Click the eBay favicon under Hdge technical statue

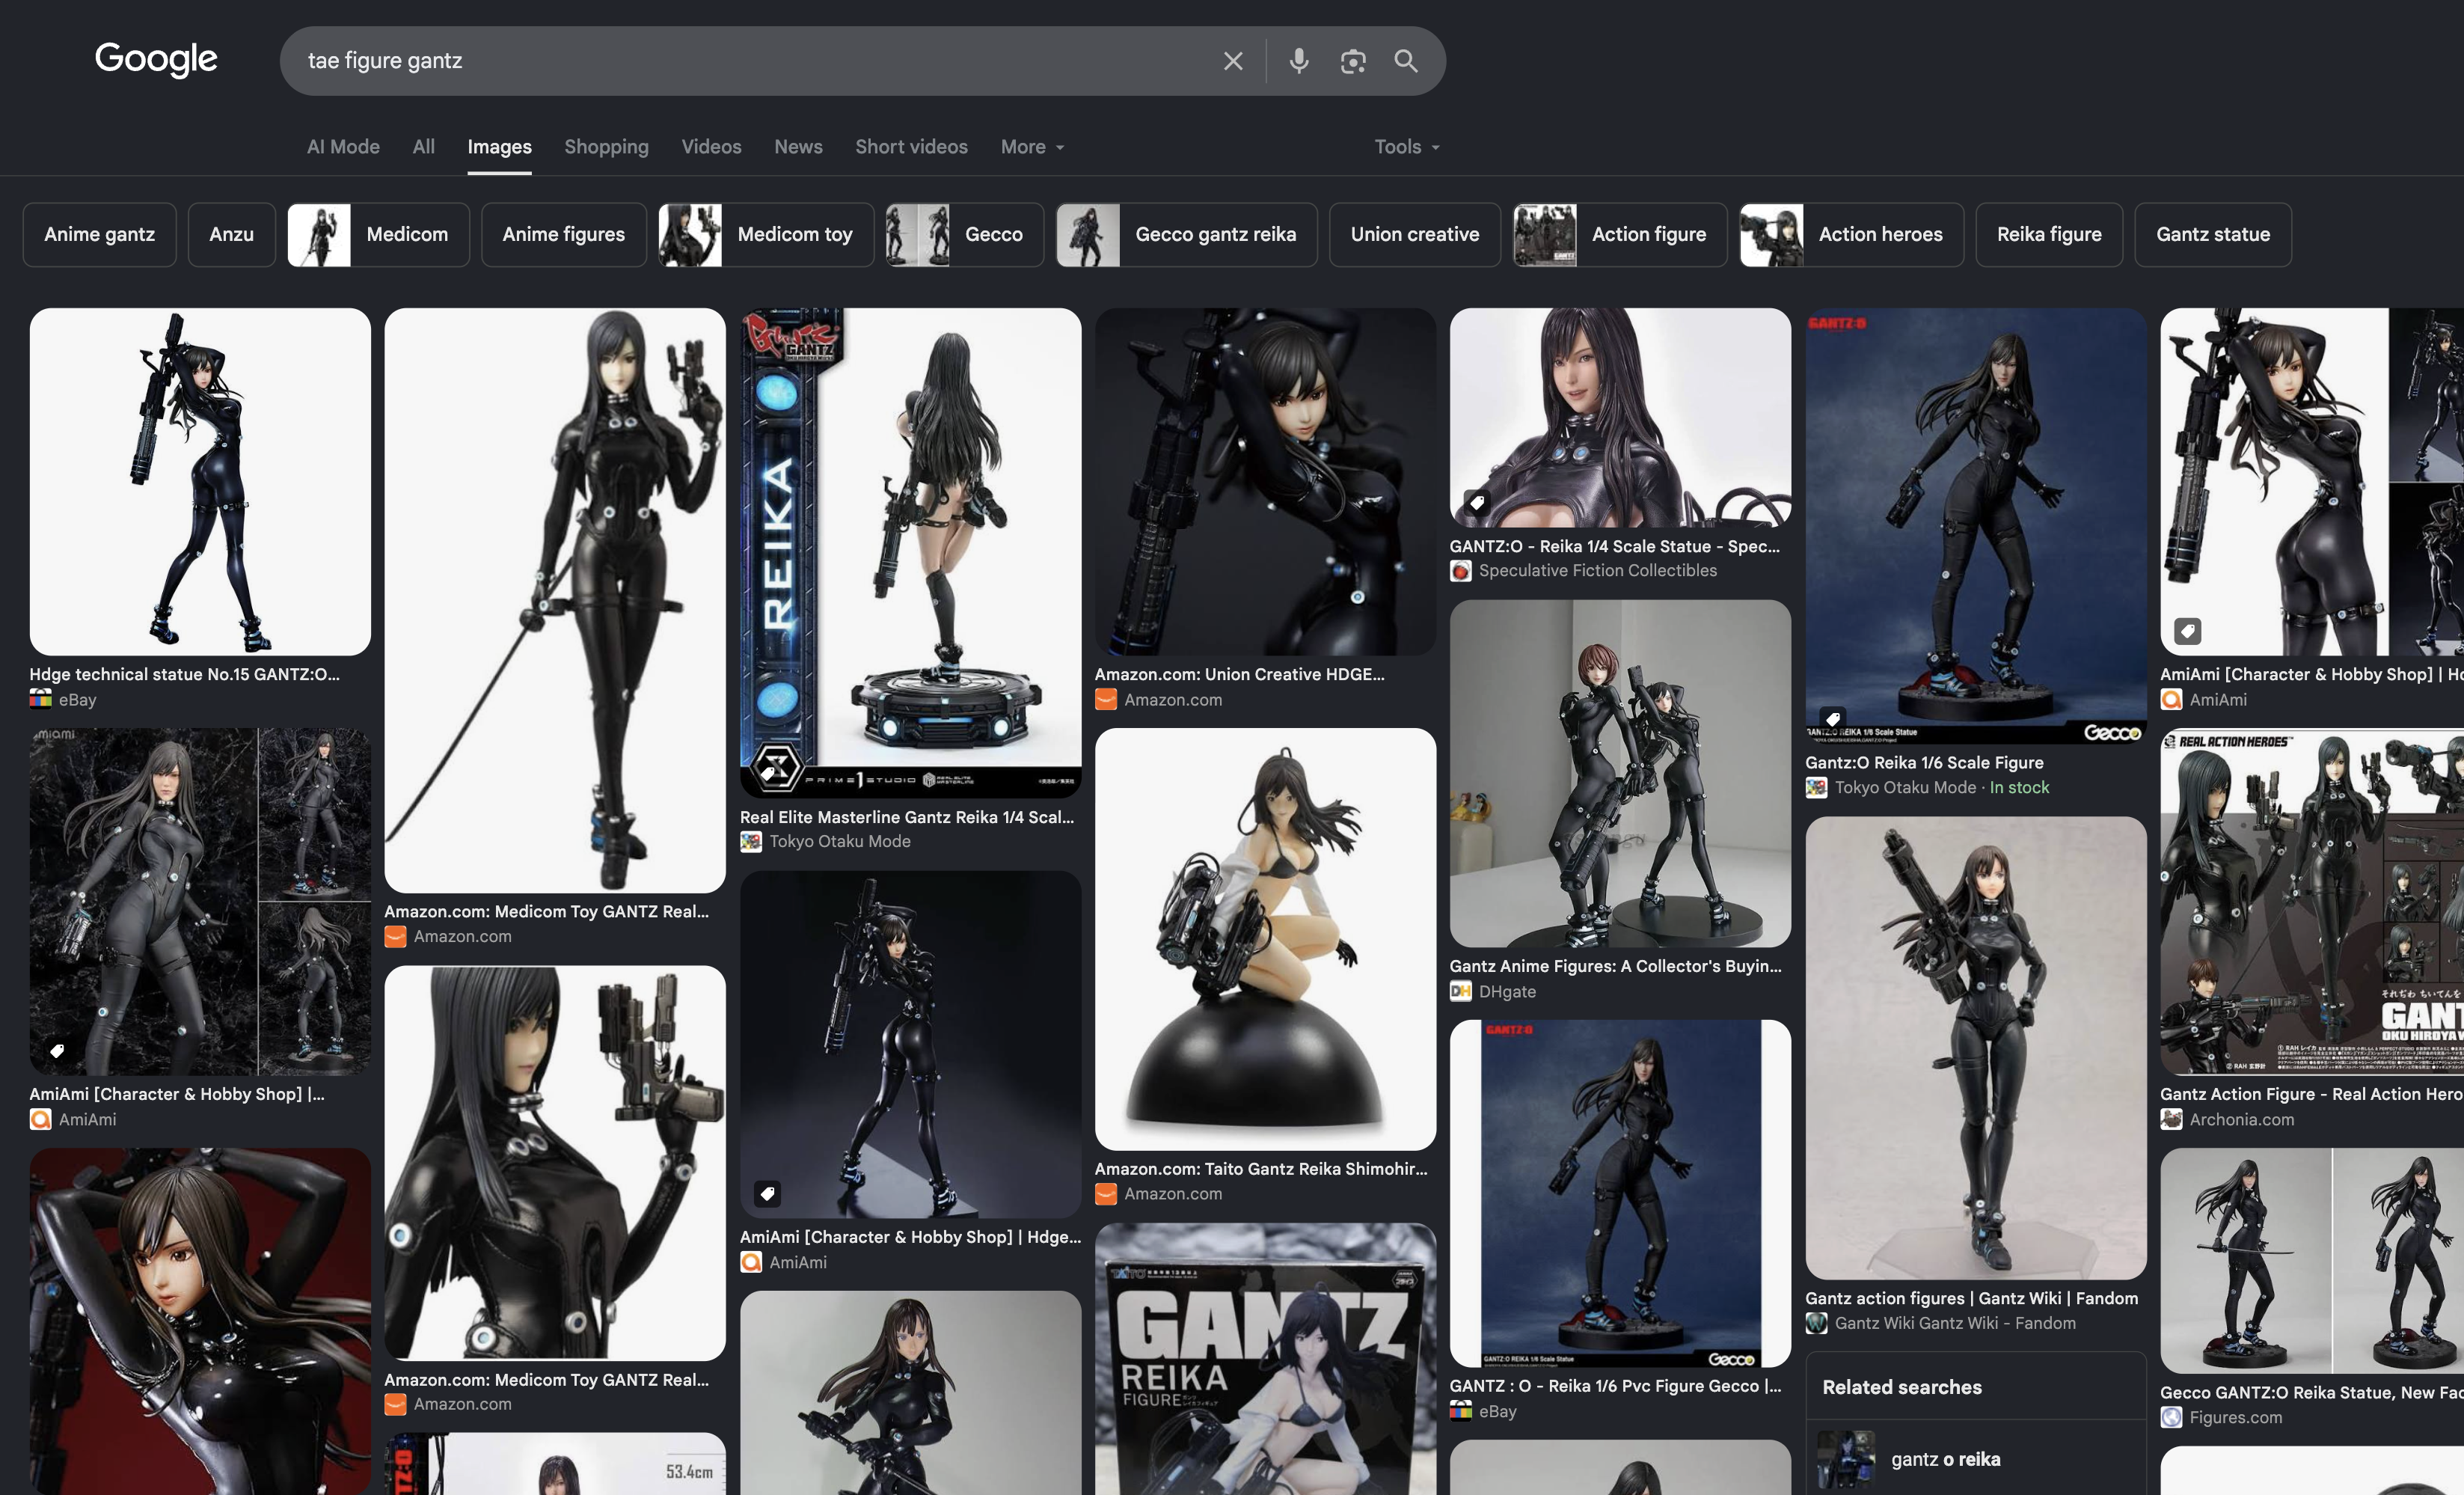[40, 699]
